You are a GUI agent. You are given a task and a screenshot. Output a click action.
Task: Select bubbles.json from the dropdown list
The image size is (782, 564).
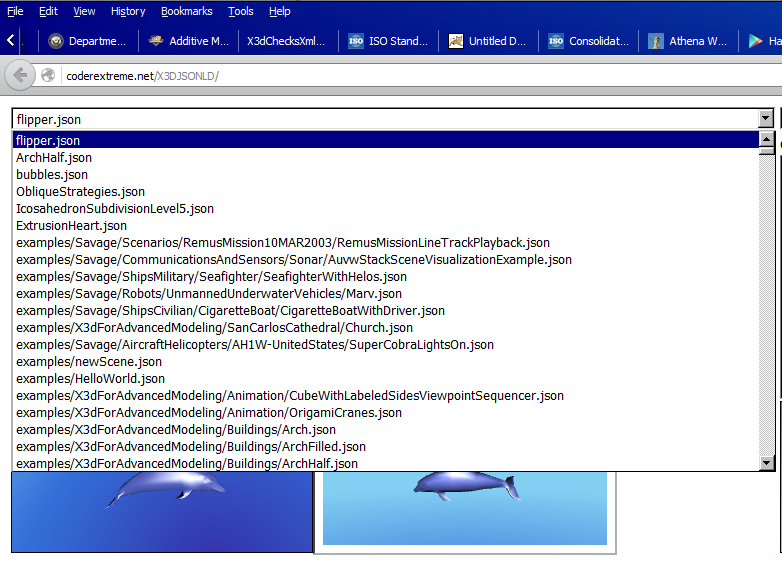coord(52,175)
